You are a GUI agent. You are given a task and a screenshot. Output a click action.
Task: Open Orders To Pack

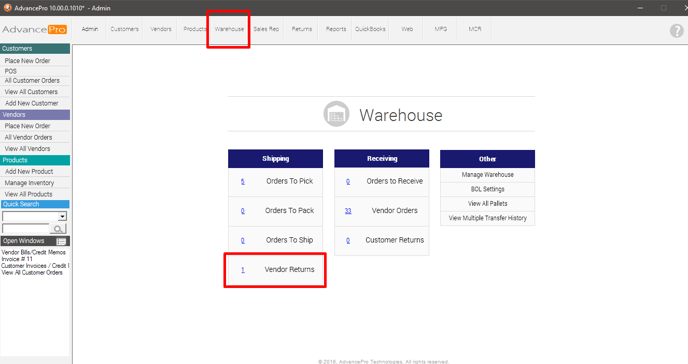click(289, 211)
